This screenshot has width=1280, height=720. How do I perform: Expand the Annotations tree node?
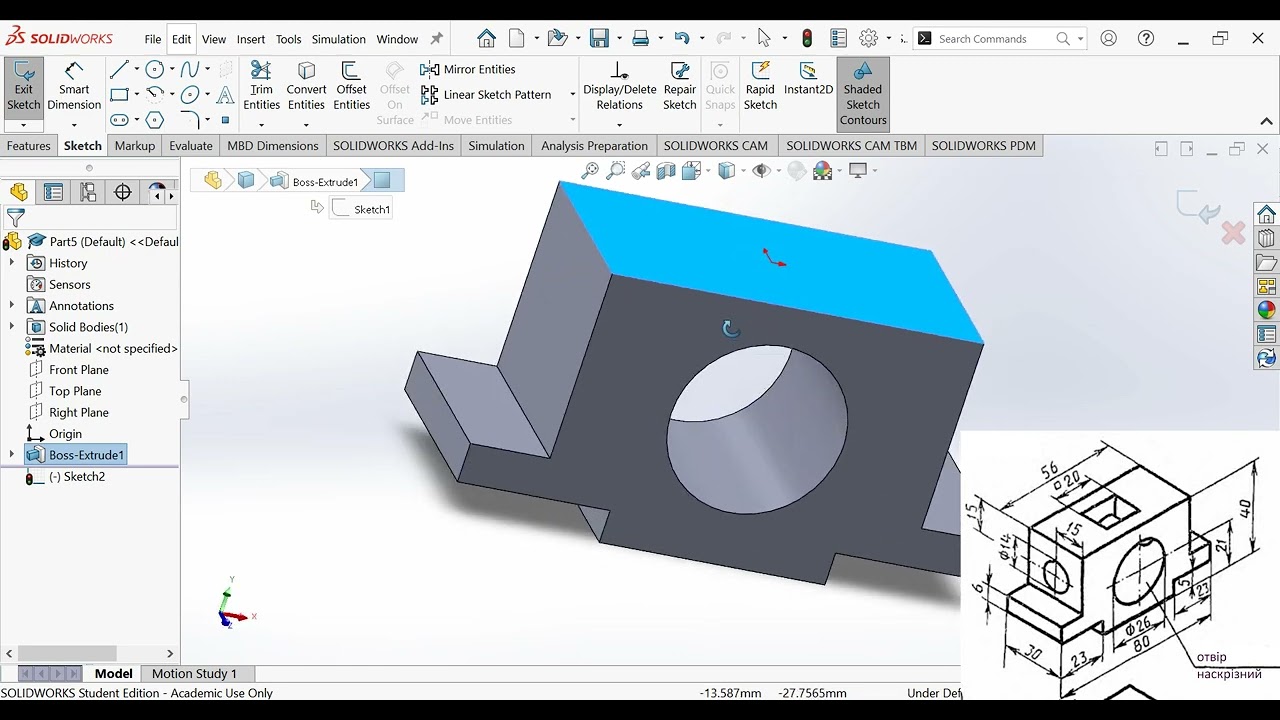[x=12, y=306]
